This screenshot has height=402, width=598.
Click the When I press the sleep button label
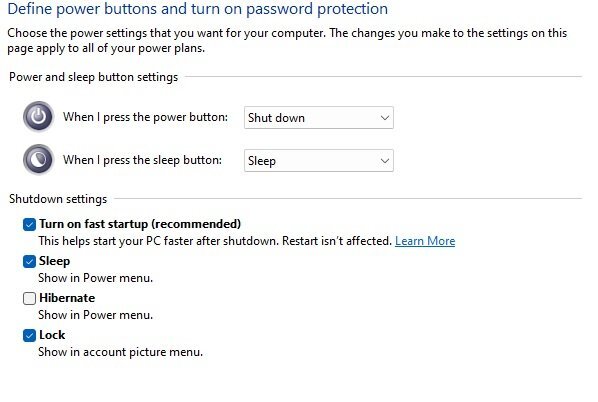coord(142,160)
